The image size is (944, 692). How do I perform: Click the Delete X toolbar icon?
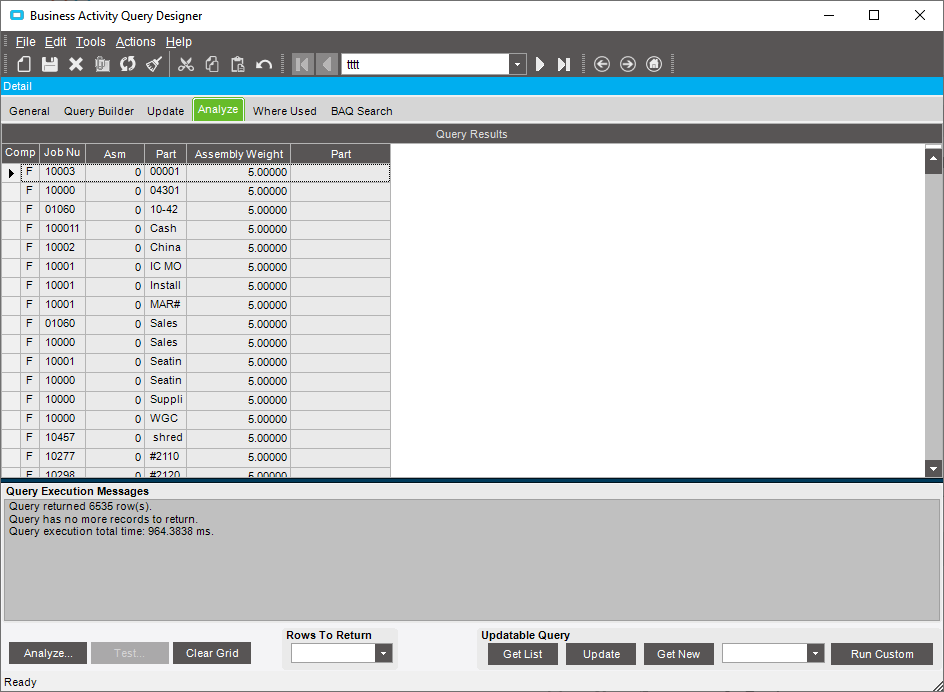[x=76, y=64]
